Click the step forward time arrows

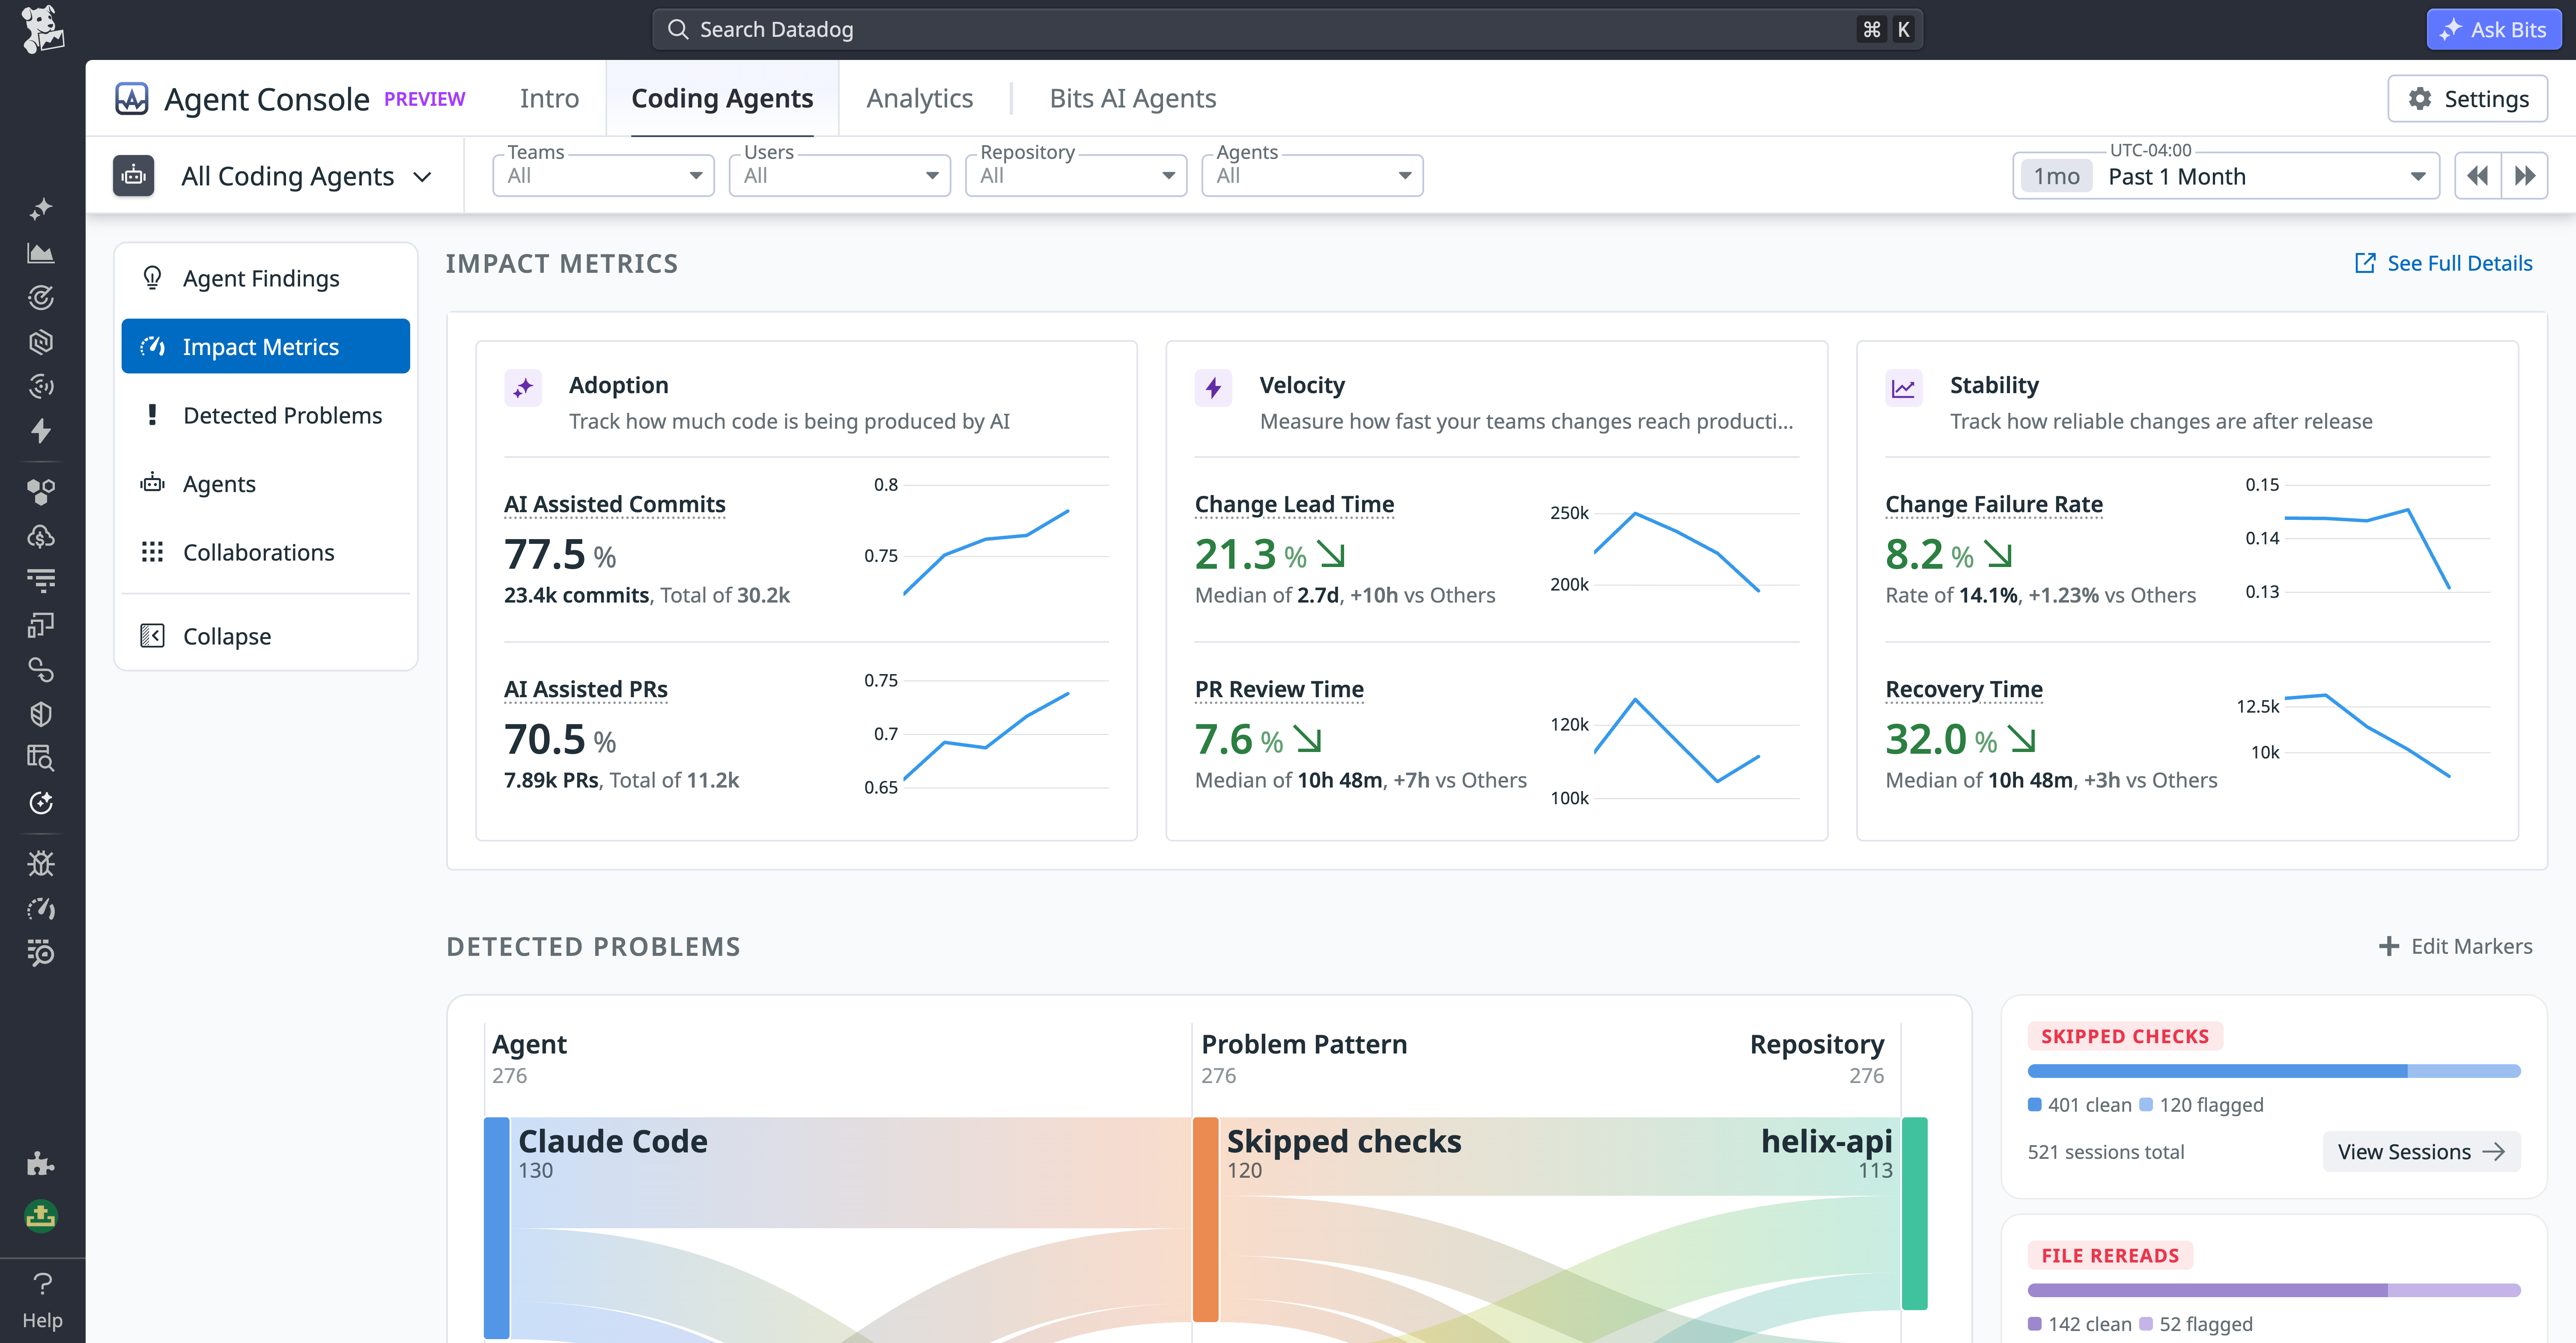coord(2524,176)
